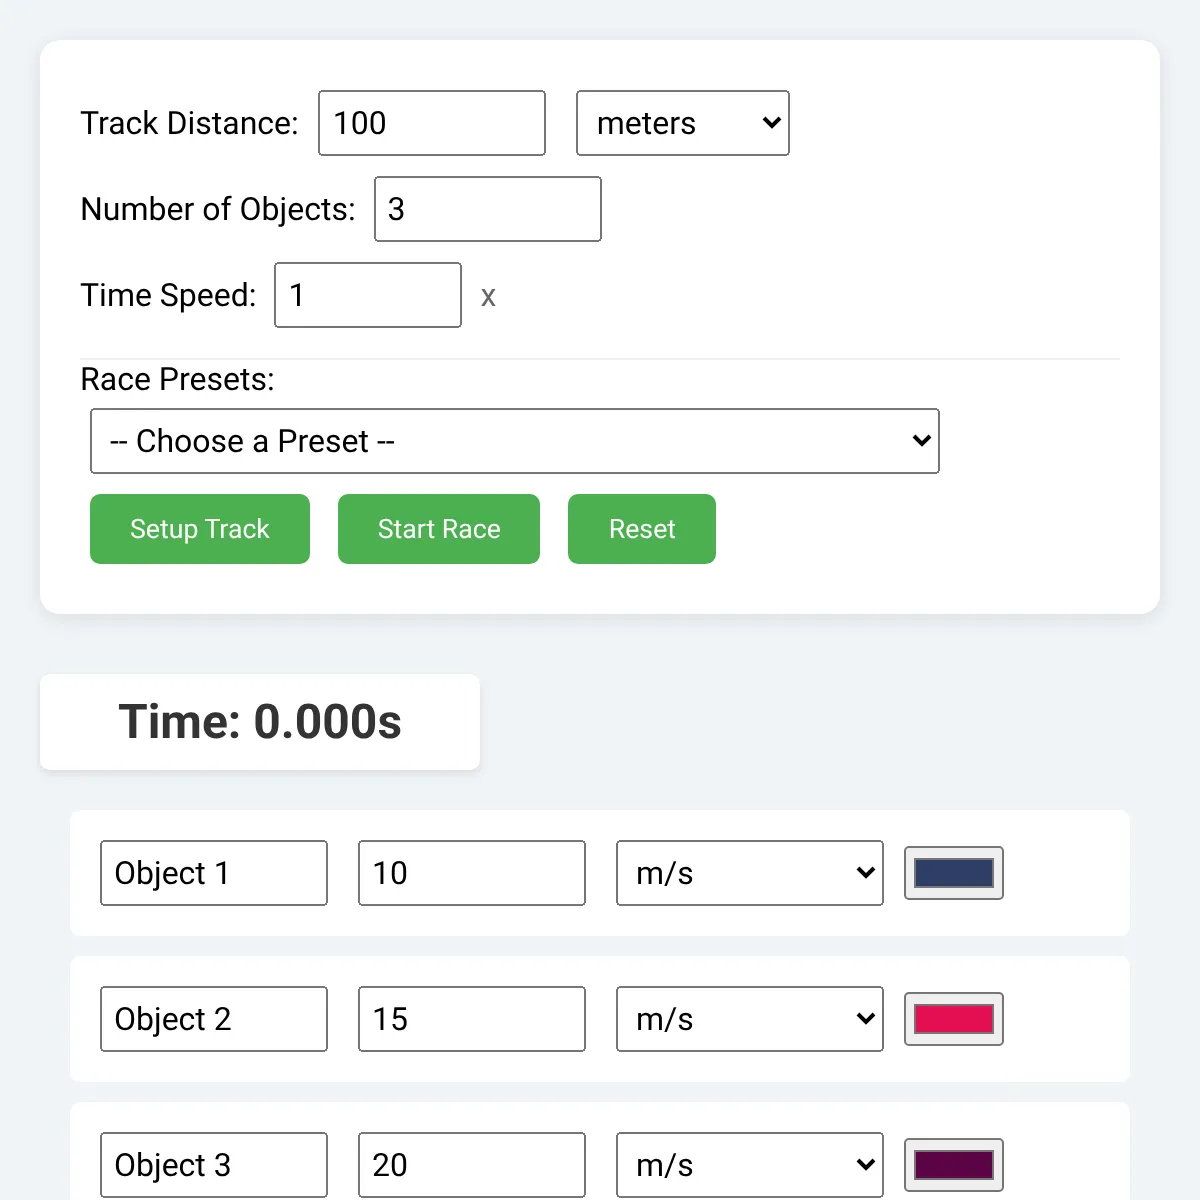Click the Number of Objects field
The image size is (1200, 1200).
pyautogui.click(x=488, y=209)
